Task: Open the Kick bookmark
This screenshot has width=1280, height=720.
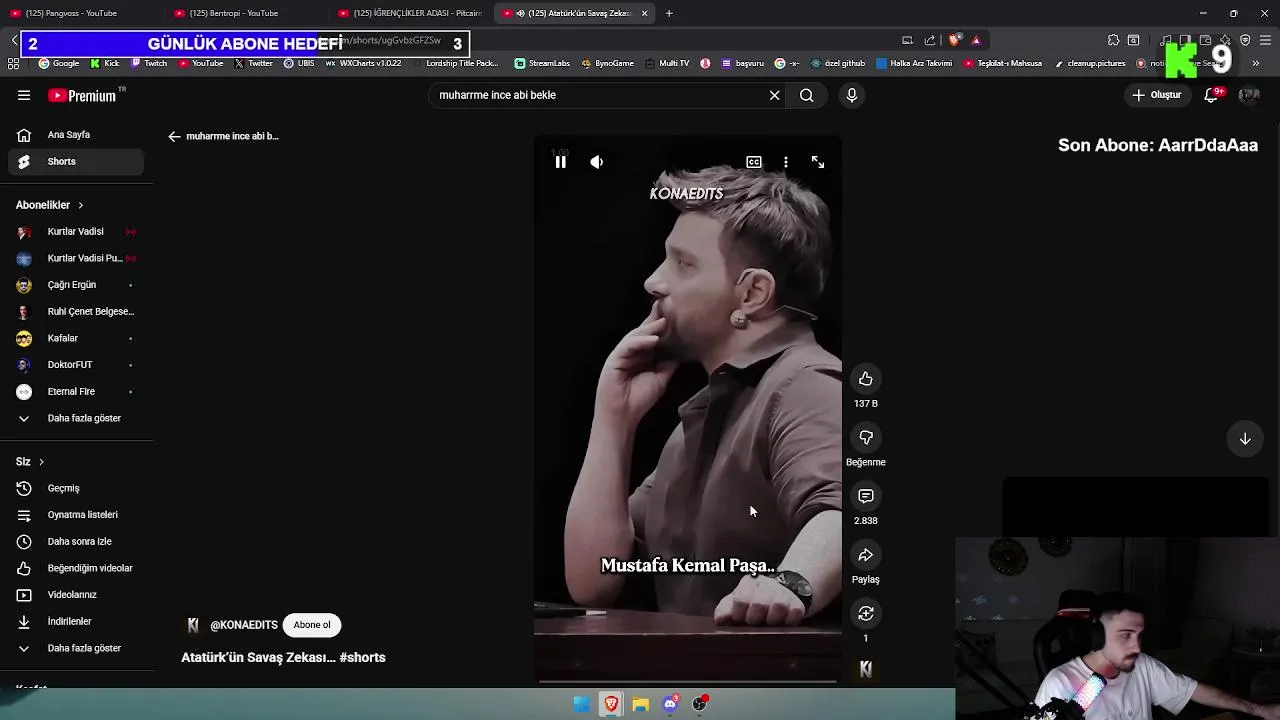Action: tap(105, 63)
